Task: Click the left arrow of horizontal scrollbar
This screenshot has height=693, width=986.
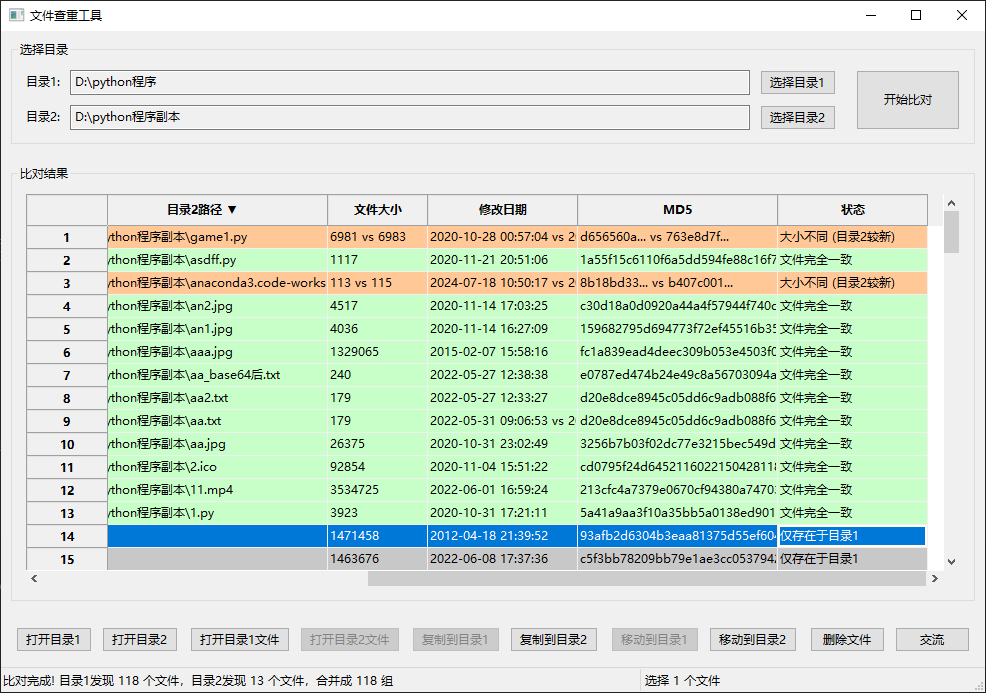Action: point(33,578)
